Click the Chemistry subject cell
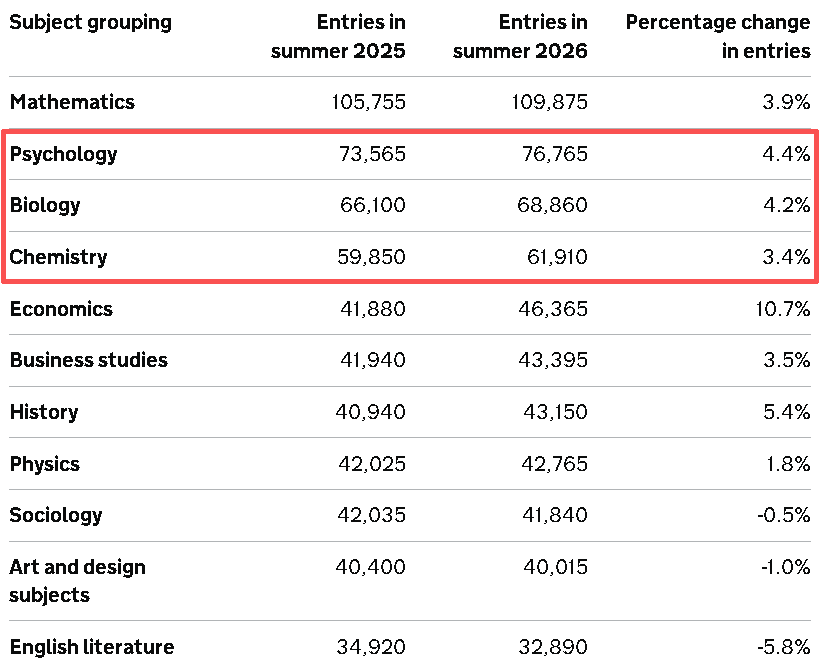Image resolution: width=824 pixels, height=671 pixels. coord(58,257)
